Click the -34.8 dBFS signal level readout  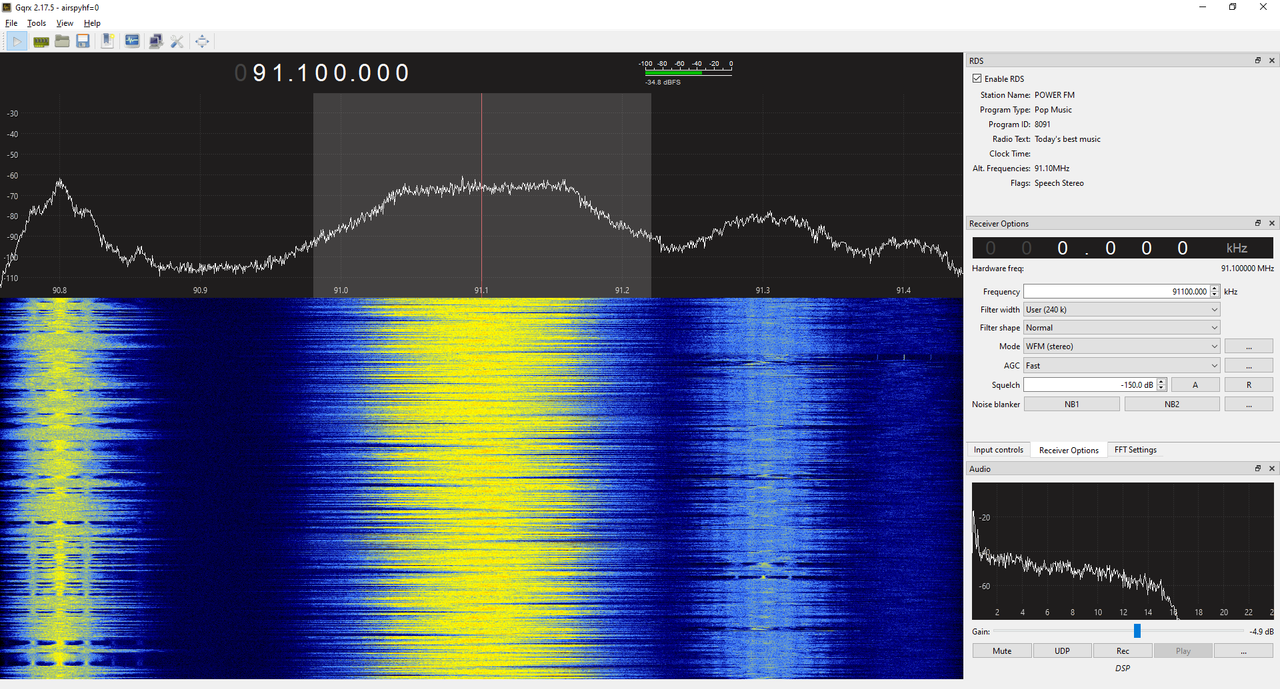[663, 83]
